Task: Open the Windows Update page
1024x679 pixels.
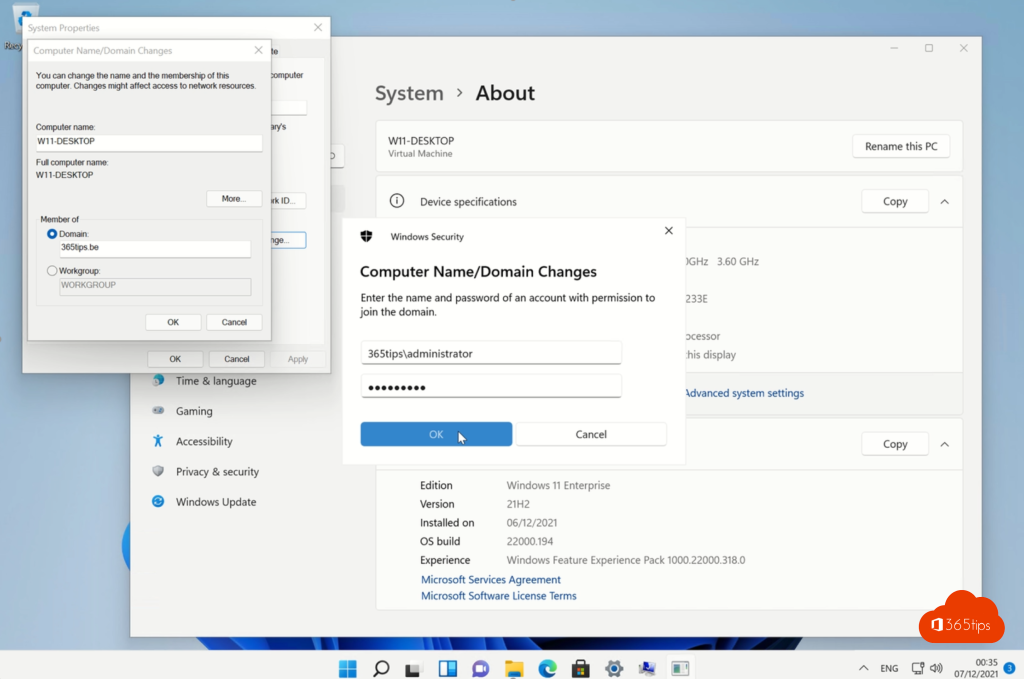Action: coord(216,501)
